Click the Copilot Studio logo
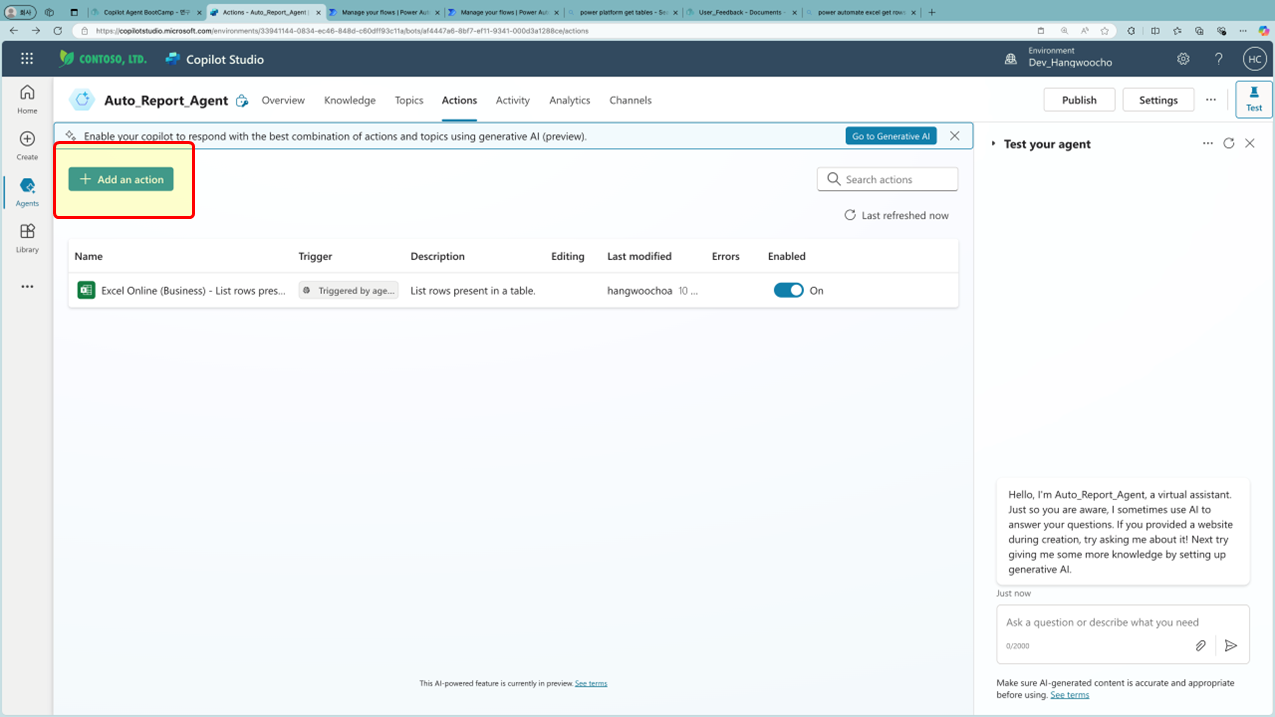The image size is (1275, 717). coord(214,59)
